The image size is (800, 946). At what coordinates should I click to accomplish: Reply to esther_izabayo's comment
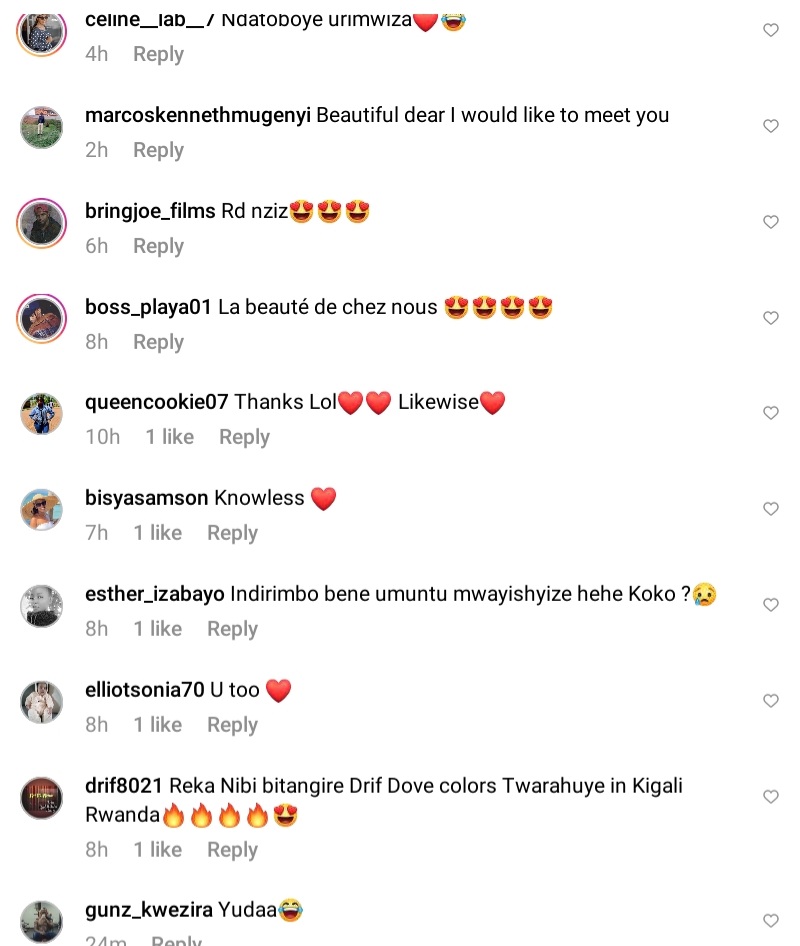click(232, 629)
